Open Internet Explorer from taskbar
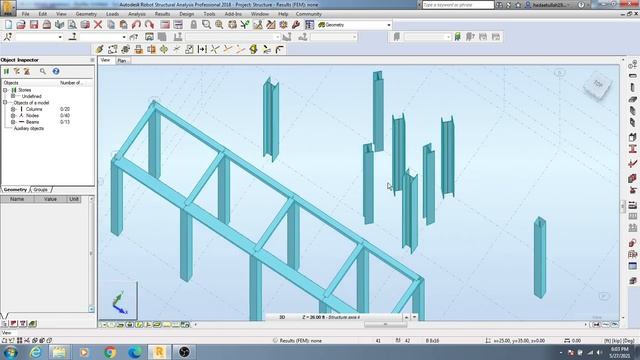This screenshot has width=640, height=360. [x=36, y=352]
